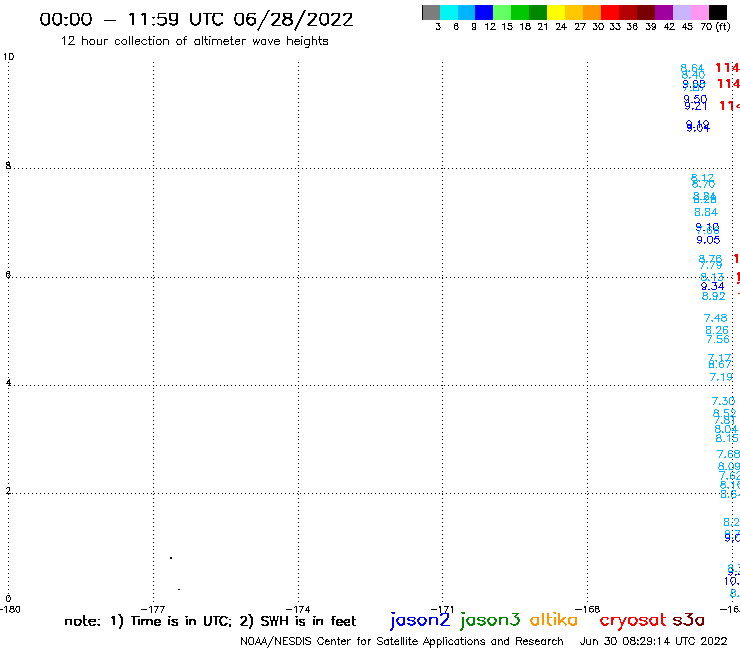Click the lavender 45 ft legend swatch
The width and height of the screenshot is (740, 650).
coord(681,12)
